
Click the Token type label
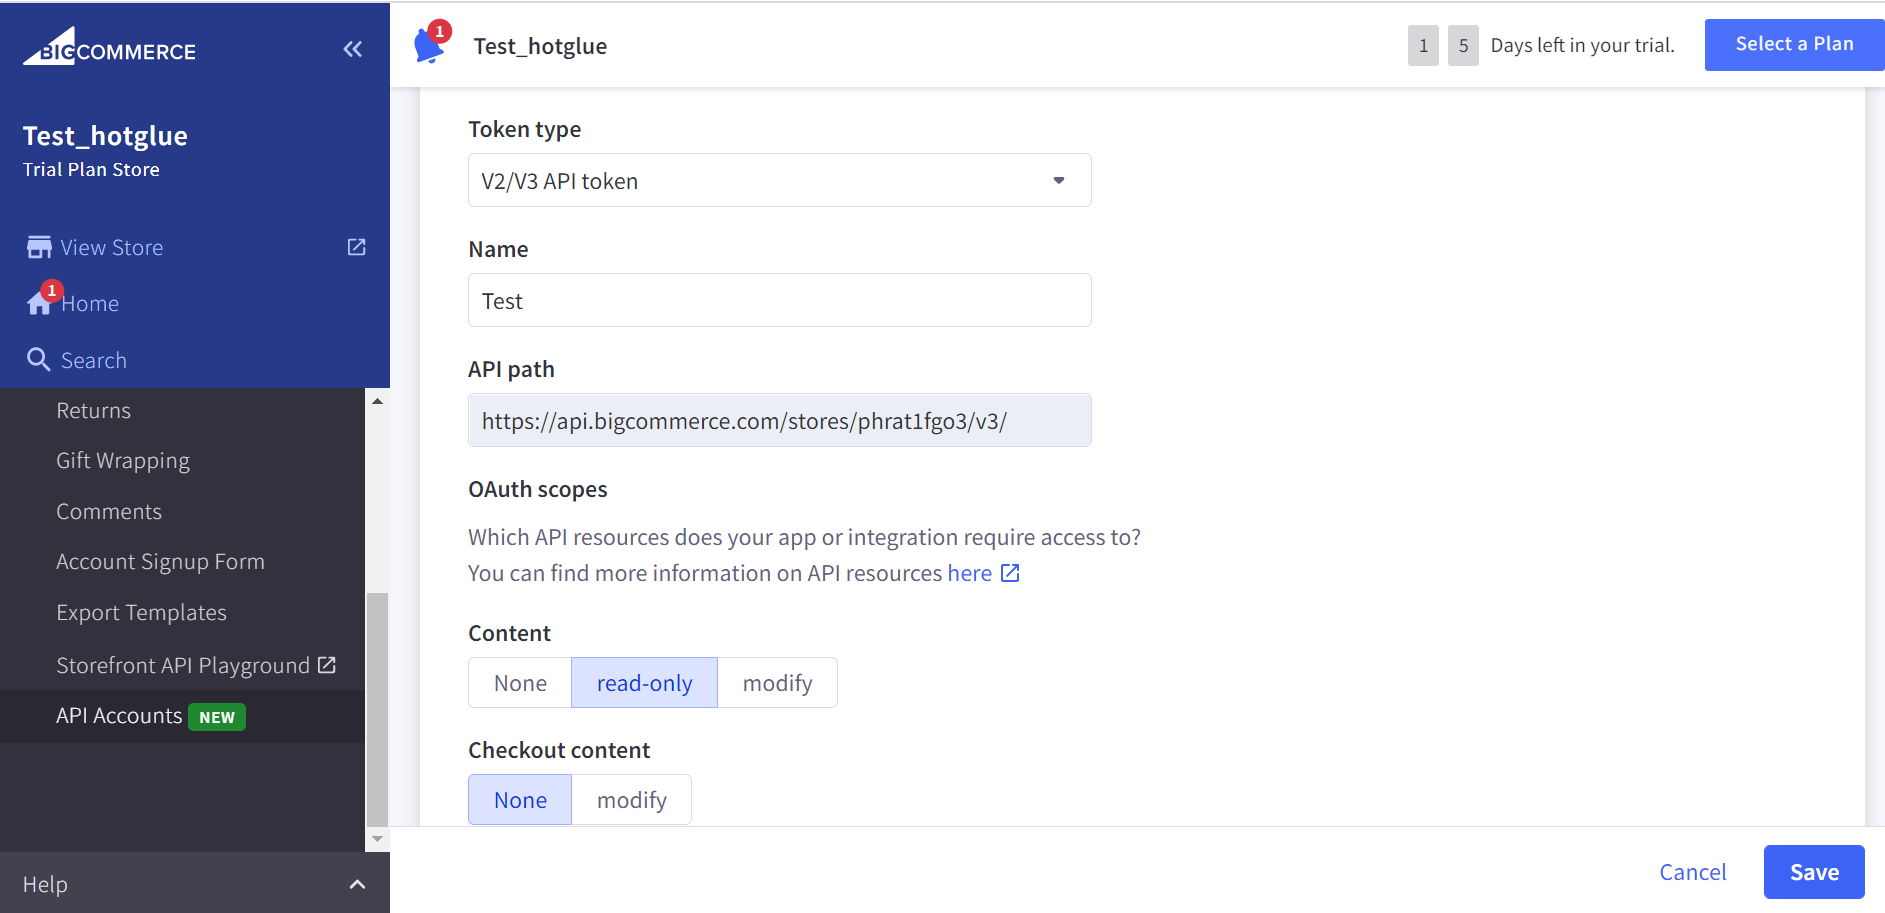point(524,129)
